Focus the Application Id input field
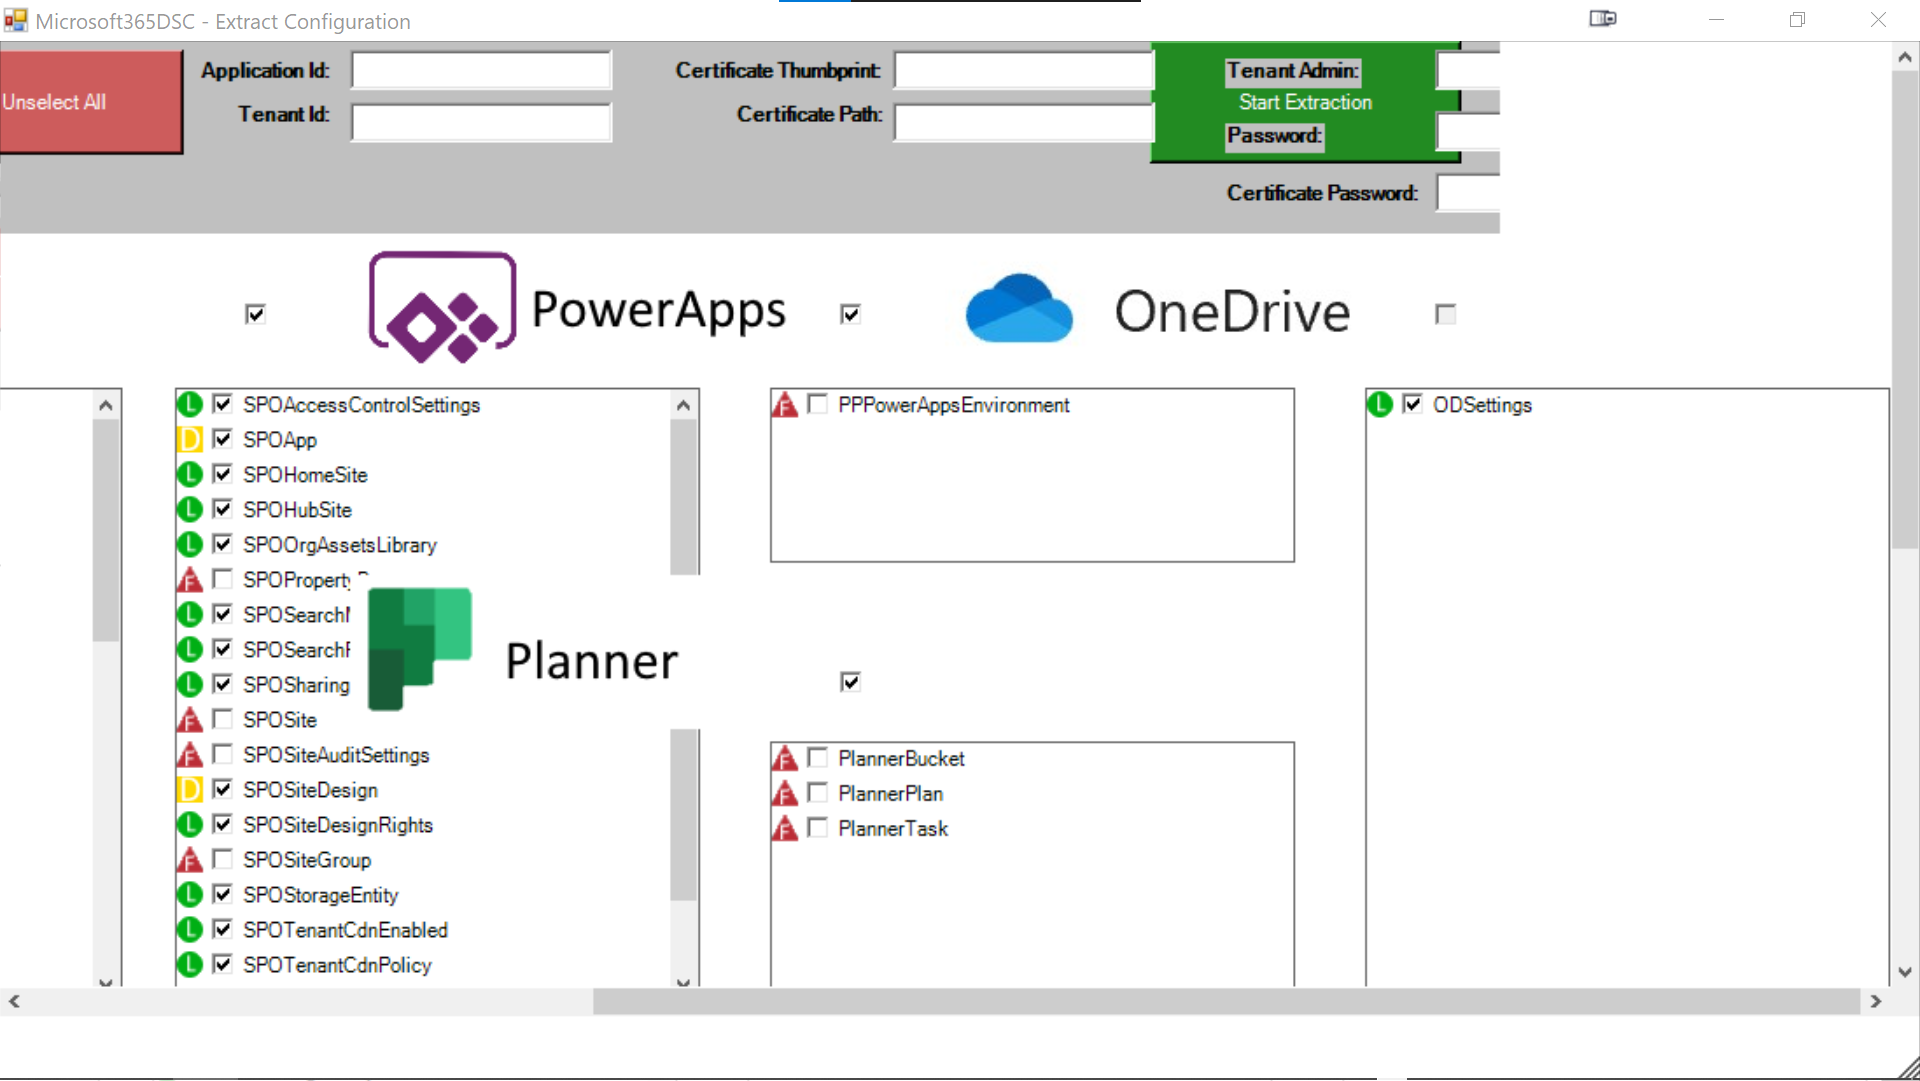This screenshot has height=1081, width=1920. (x=481, y=71)
